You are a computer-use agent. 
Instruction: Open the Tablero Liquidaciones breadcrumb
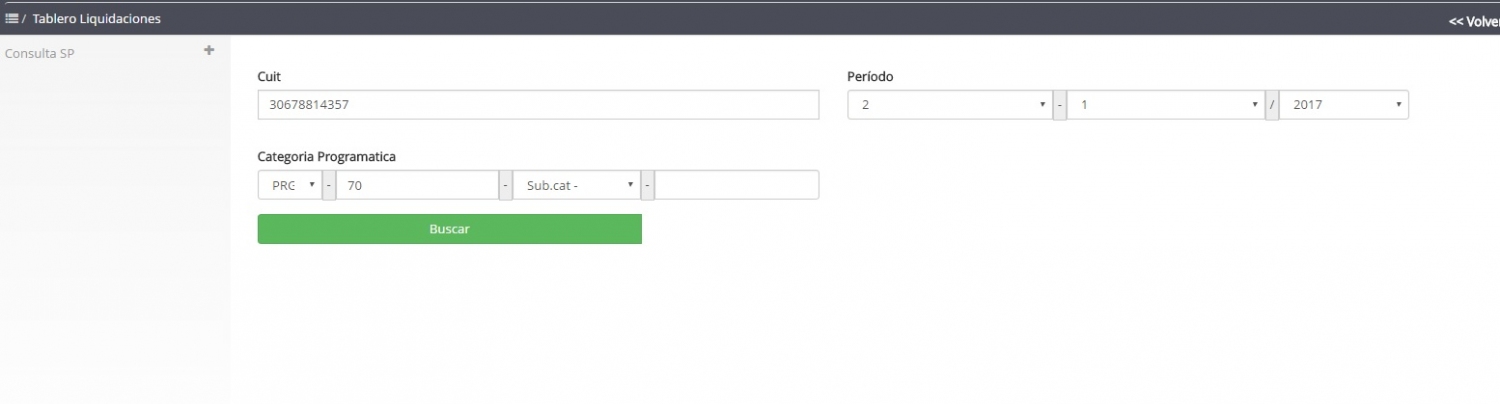tap(96, 19)
